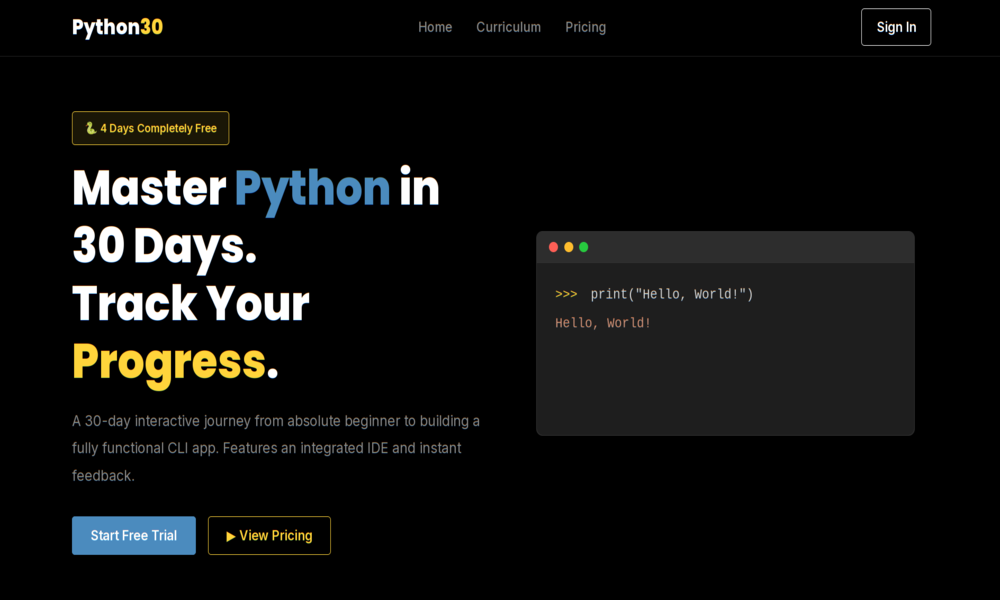The image size is (1000, 600).
Task: Click the Sign In button
Action: [895, 27]
